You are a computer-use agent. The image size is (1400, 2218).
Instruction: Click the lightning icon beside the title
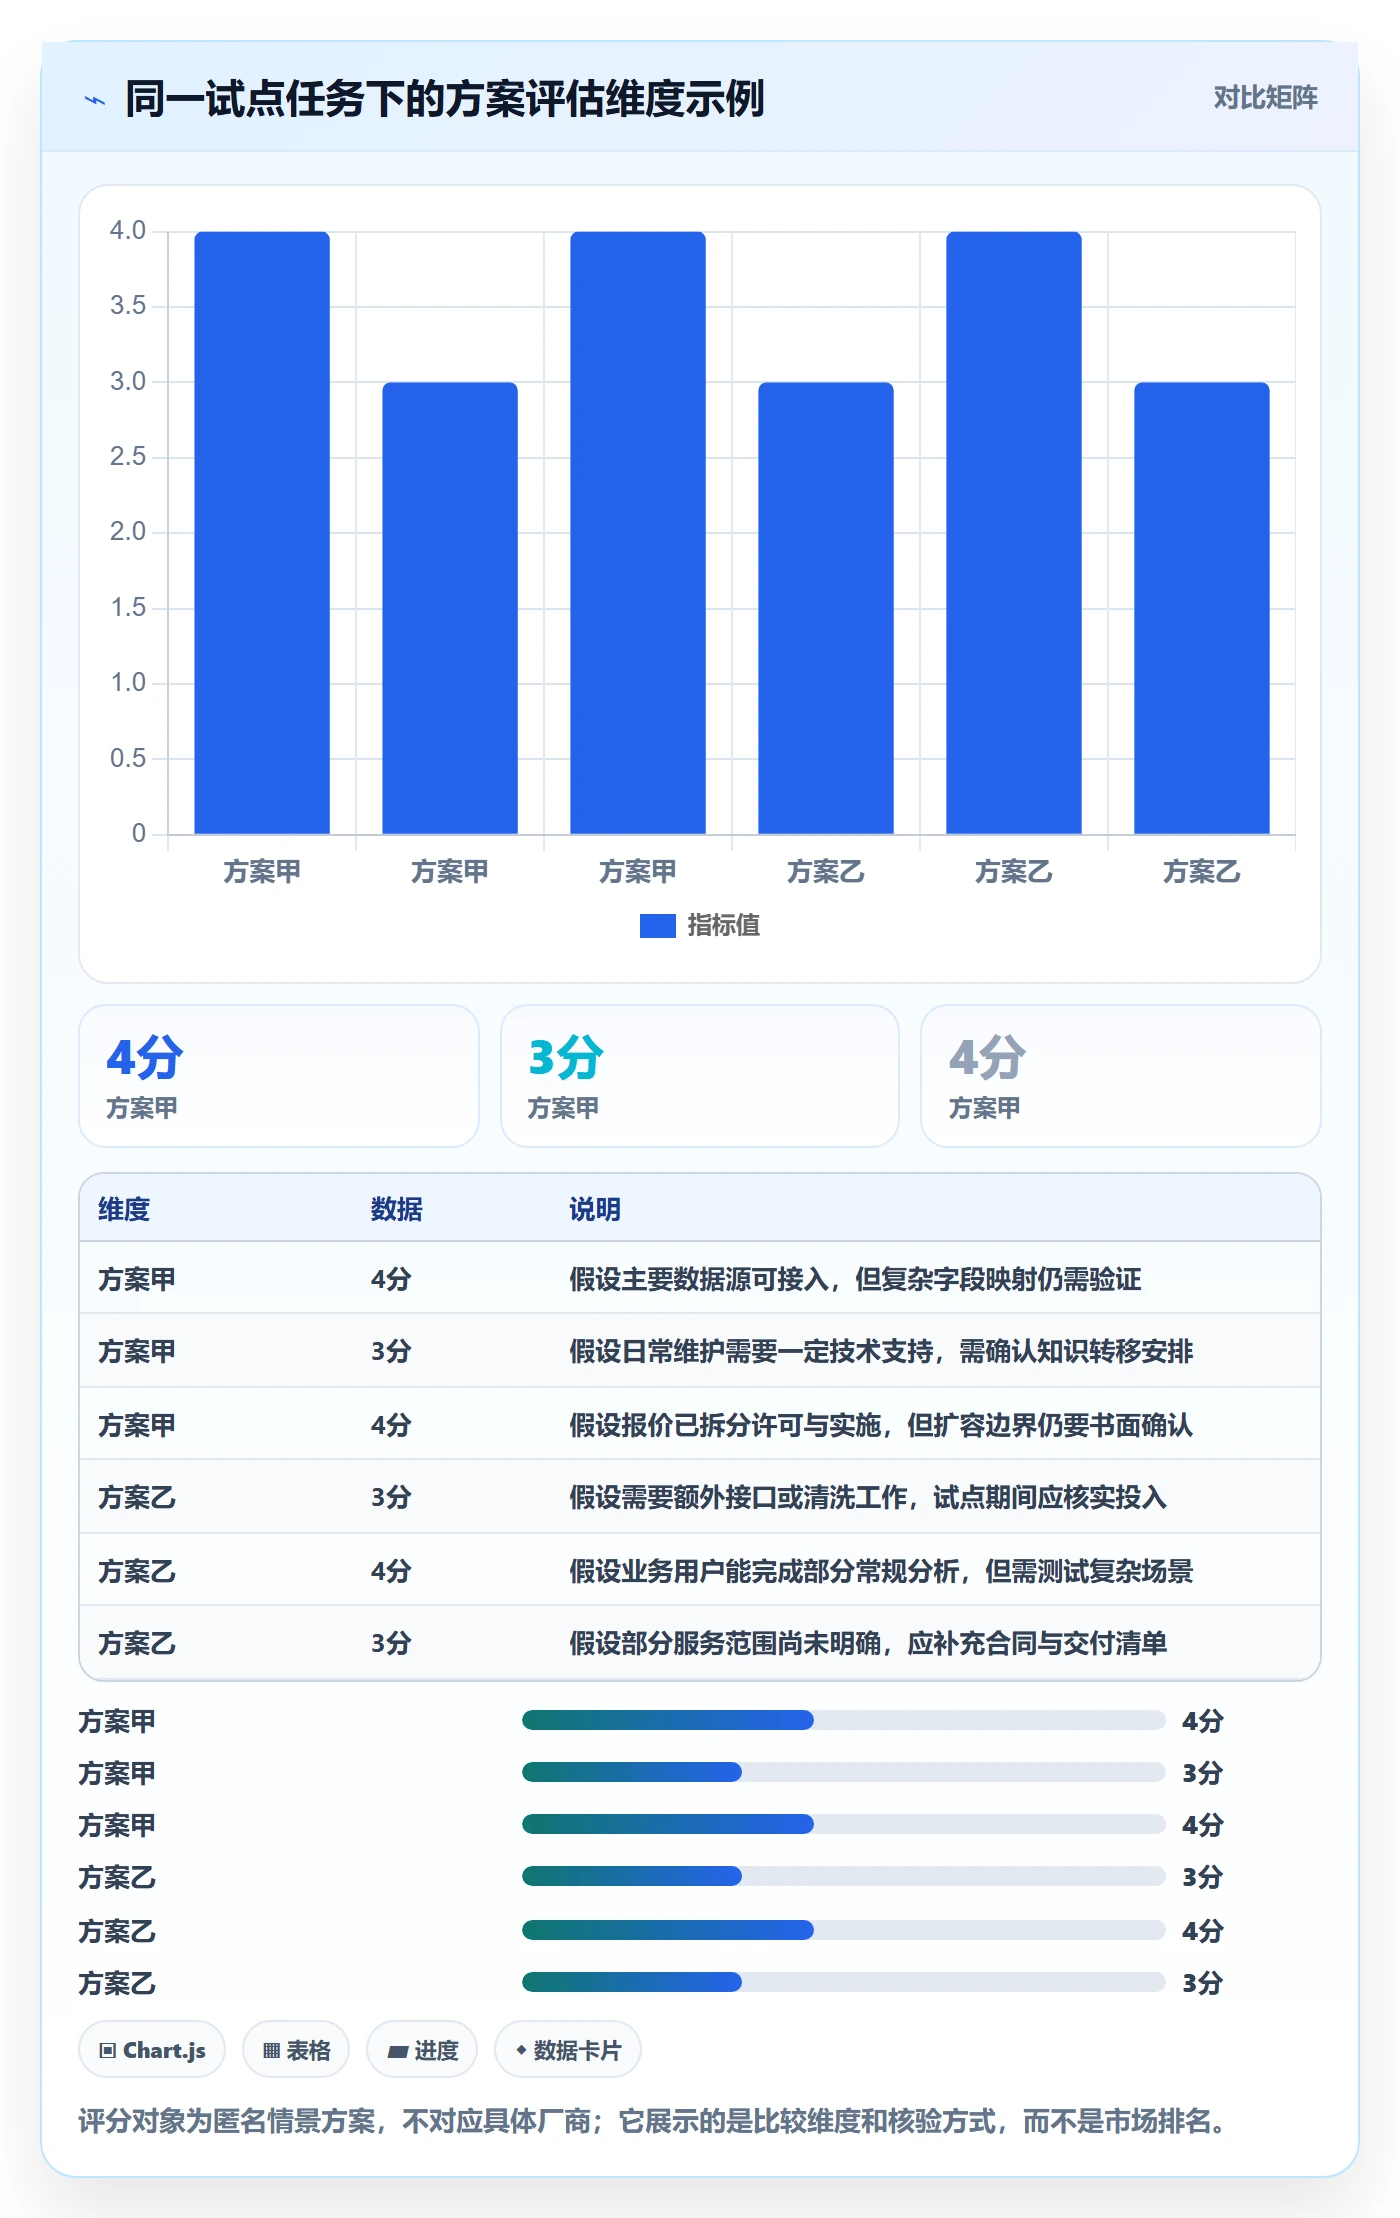coord(94,99)
